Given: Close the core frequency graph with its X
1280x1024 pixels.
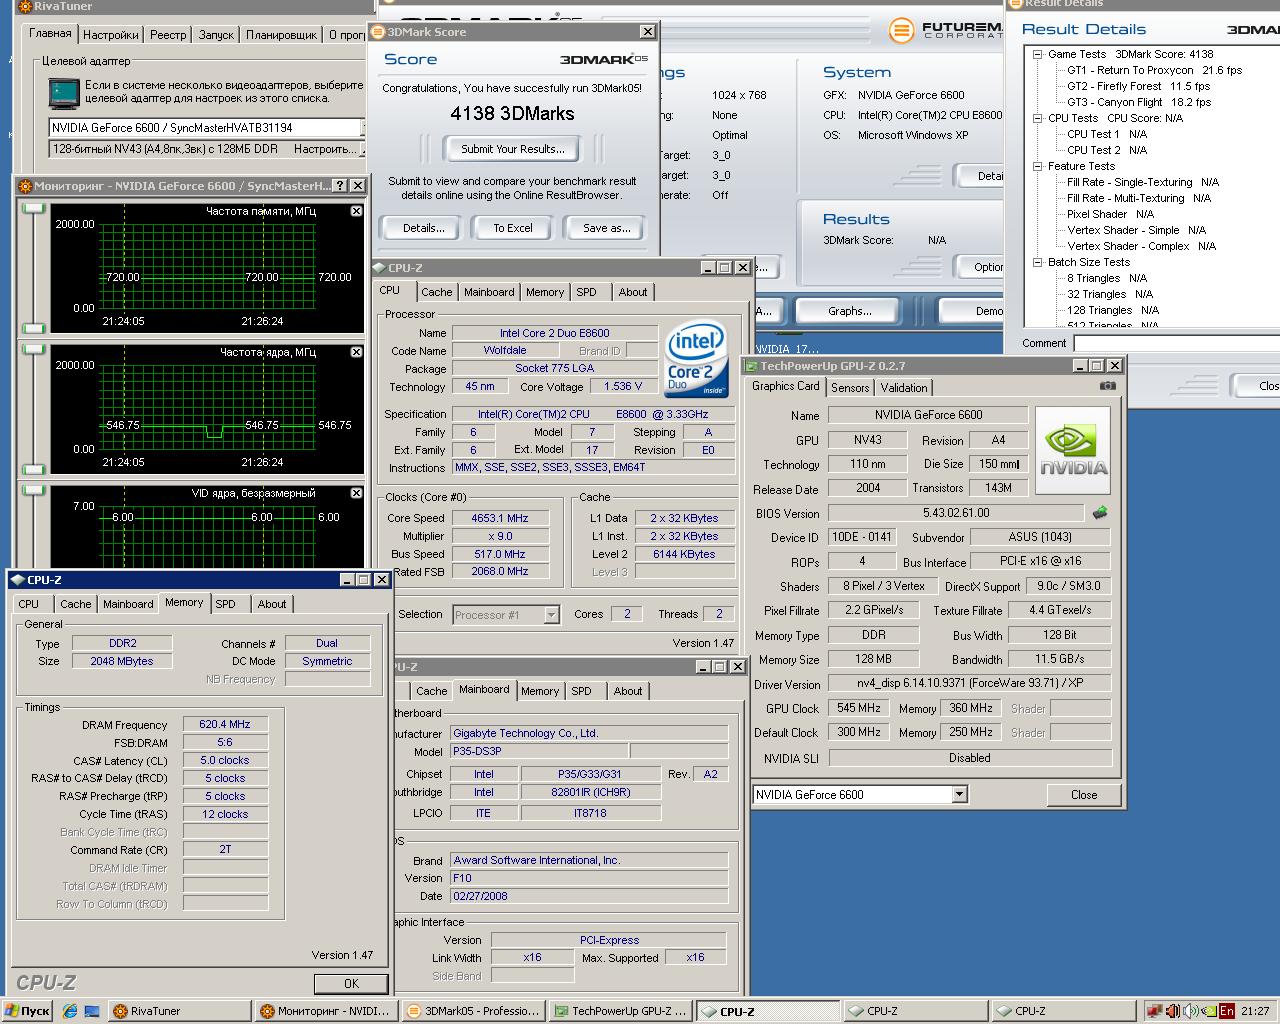Looking at the screenshot, I should [x=356, y=352].
